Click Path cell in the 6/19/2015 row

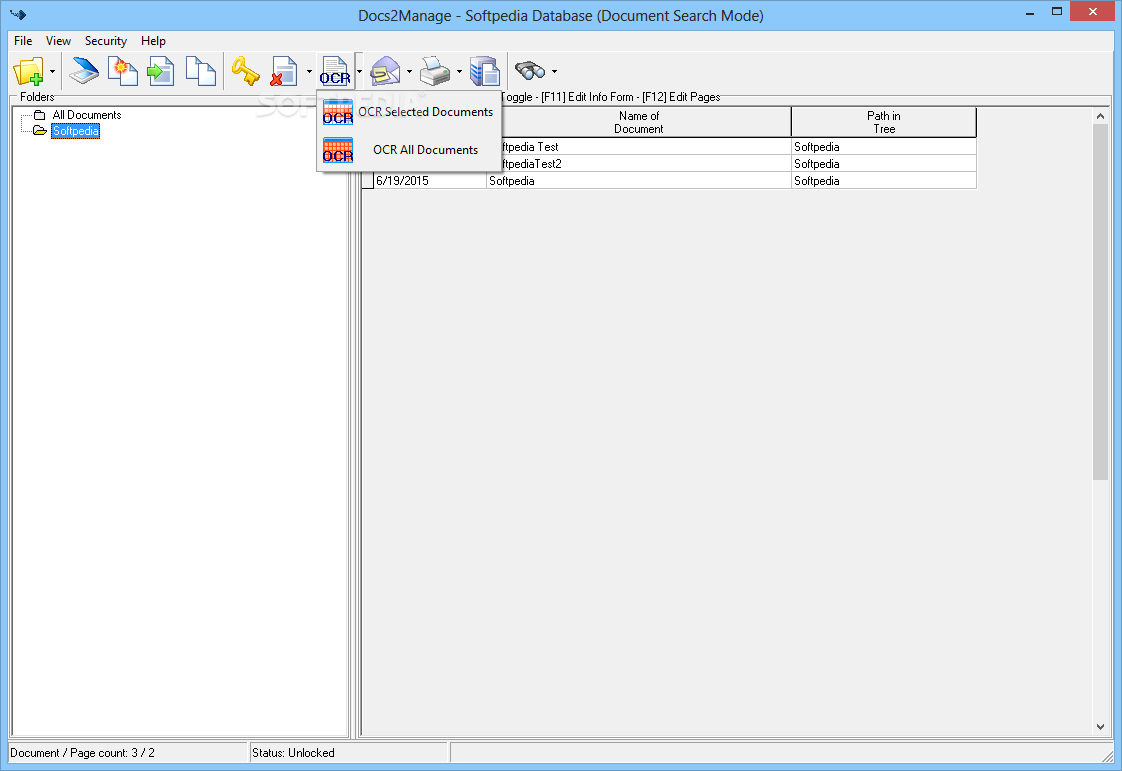[x=884, y=181]
